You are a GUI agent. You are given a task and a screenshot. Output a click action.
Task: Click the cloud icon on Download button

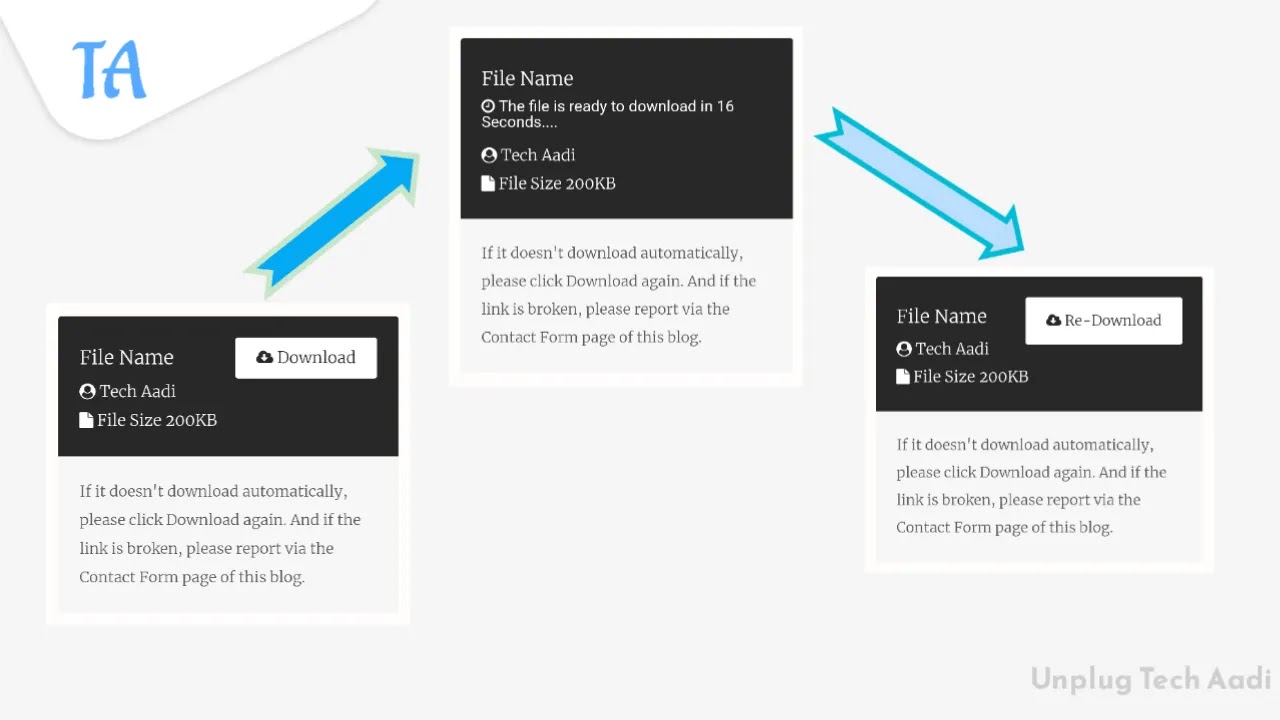pos(265,357)
